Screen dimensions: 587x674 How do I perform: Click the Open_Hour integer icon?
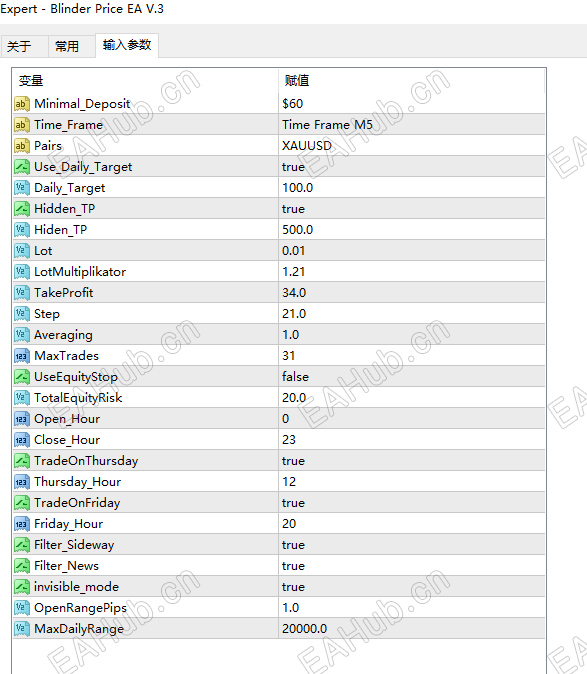click(x=21, y=419)
